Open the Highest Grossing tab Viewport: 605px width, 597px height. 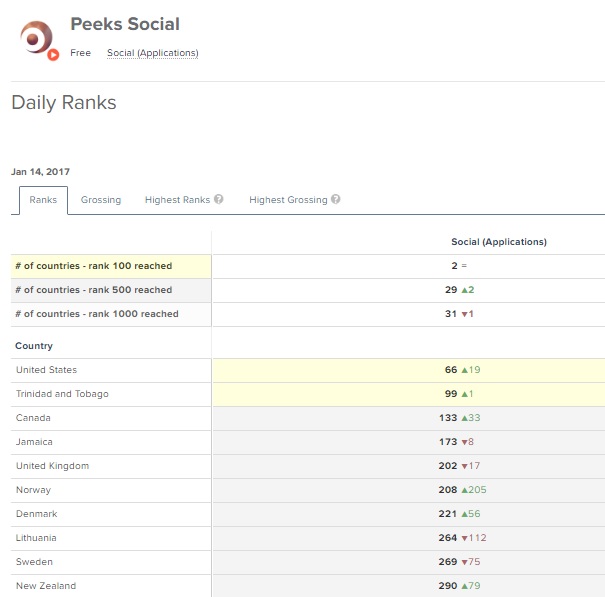[288, 200]
